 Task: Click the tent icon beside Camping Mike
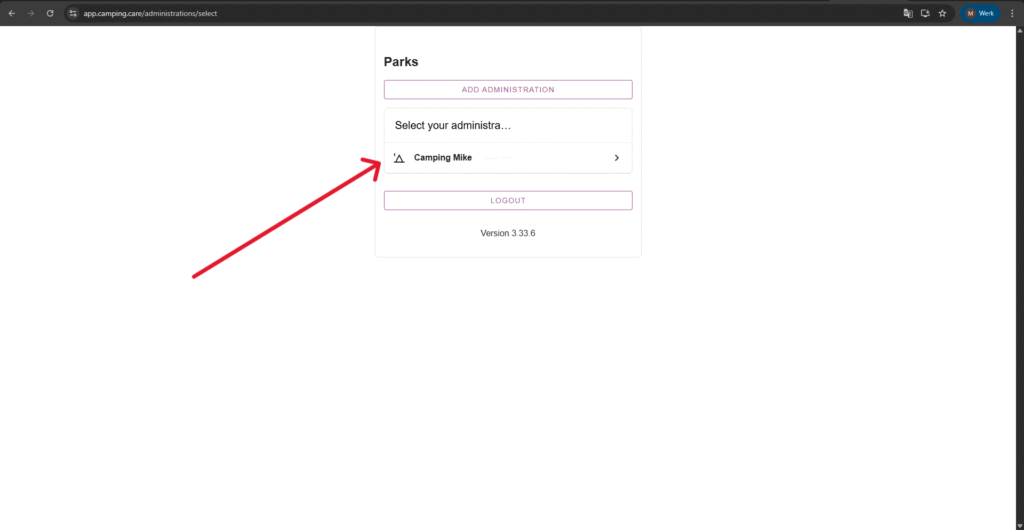coord(399,158)
